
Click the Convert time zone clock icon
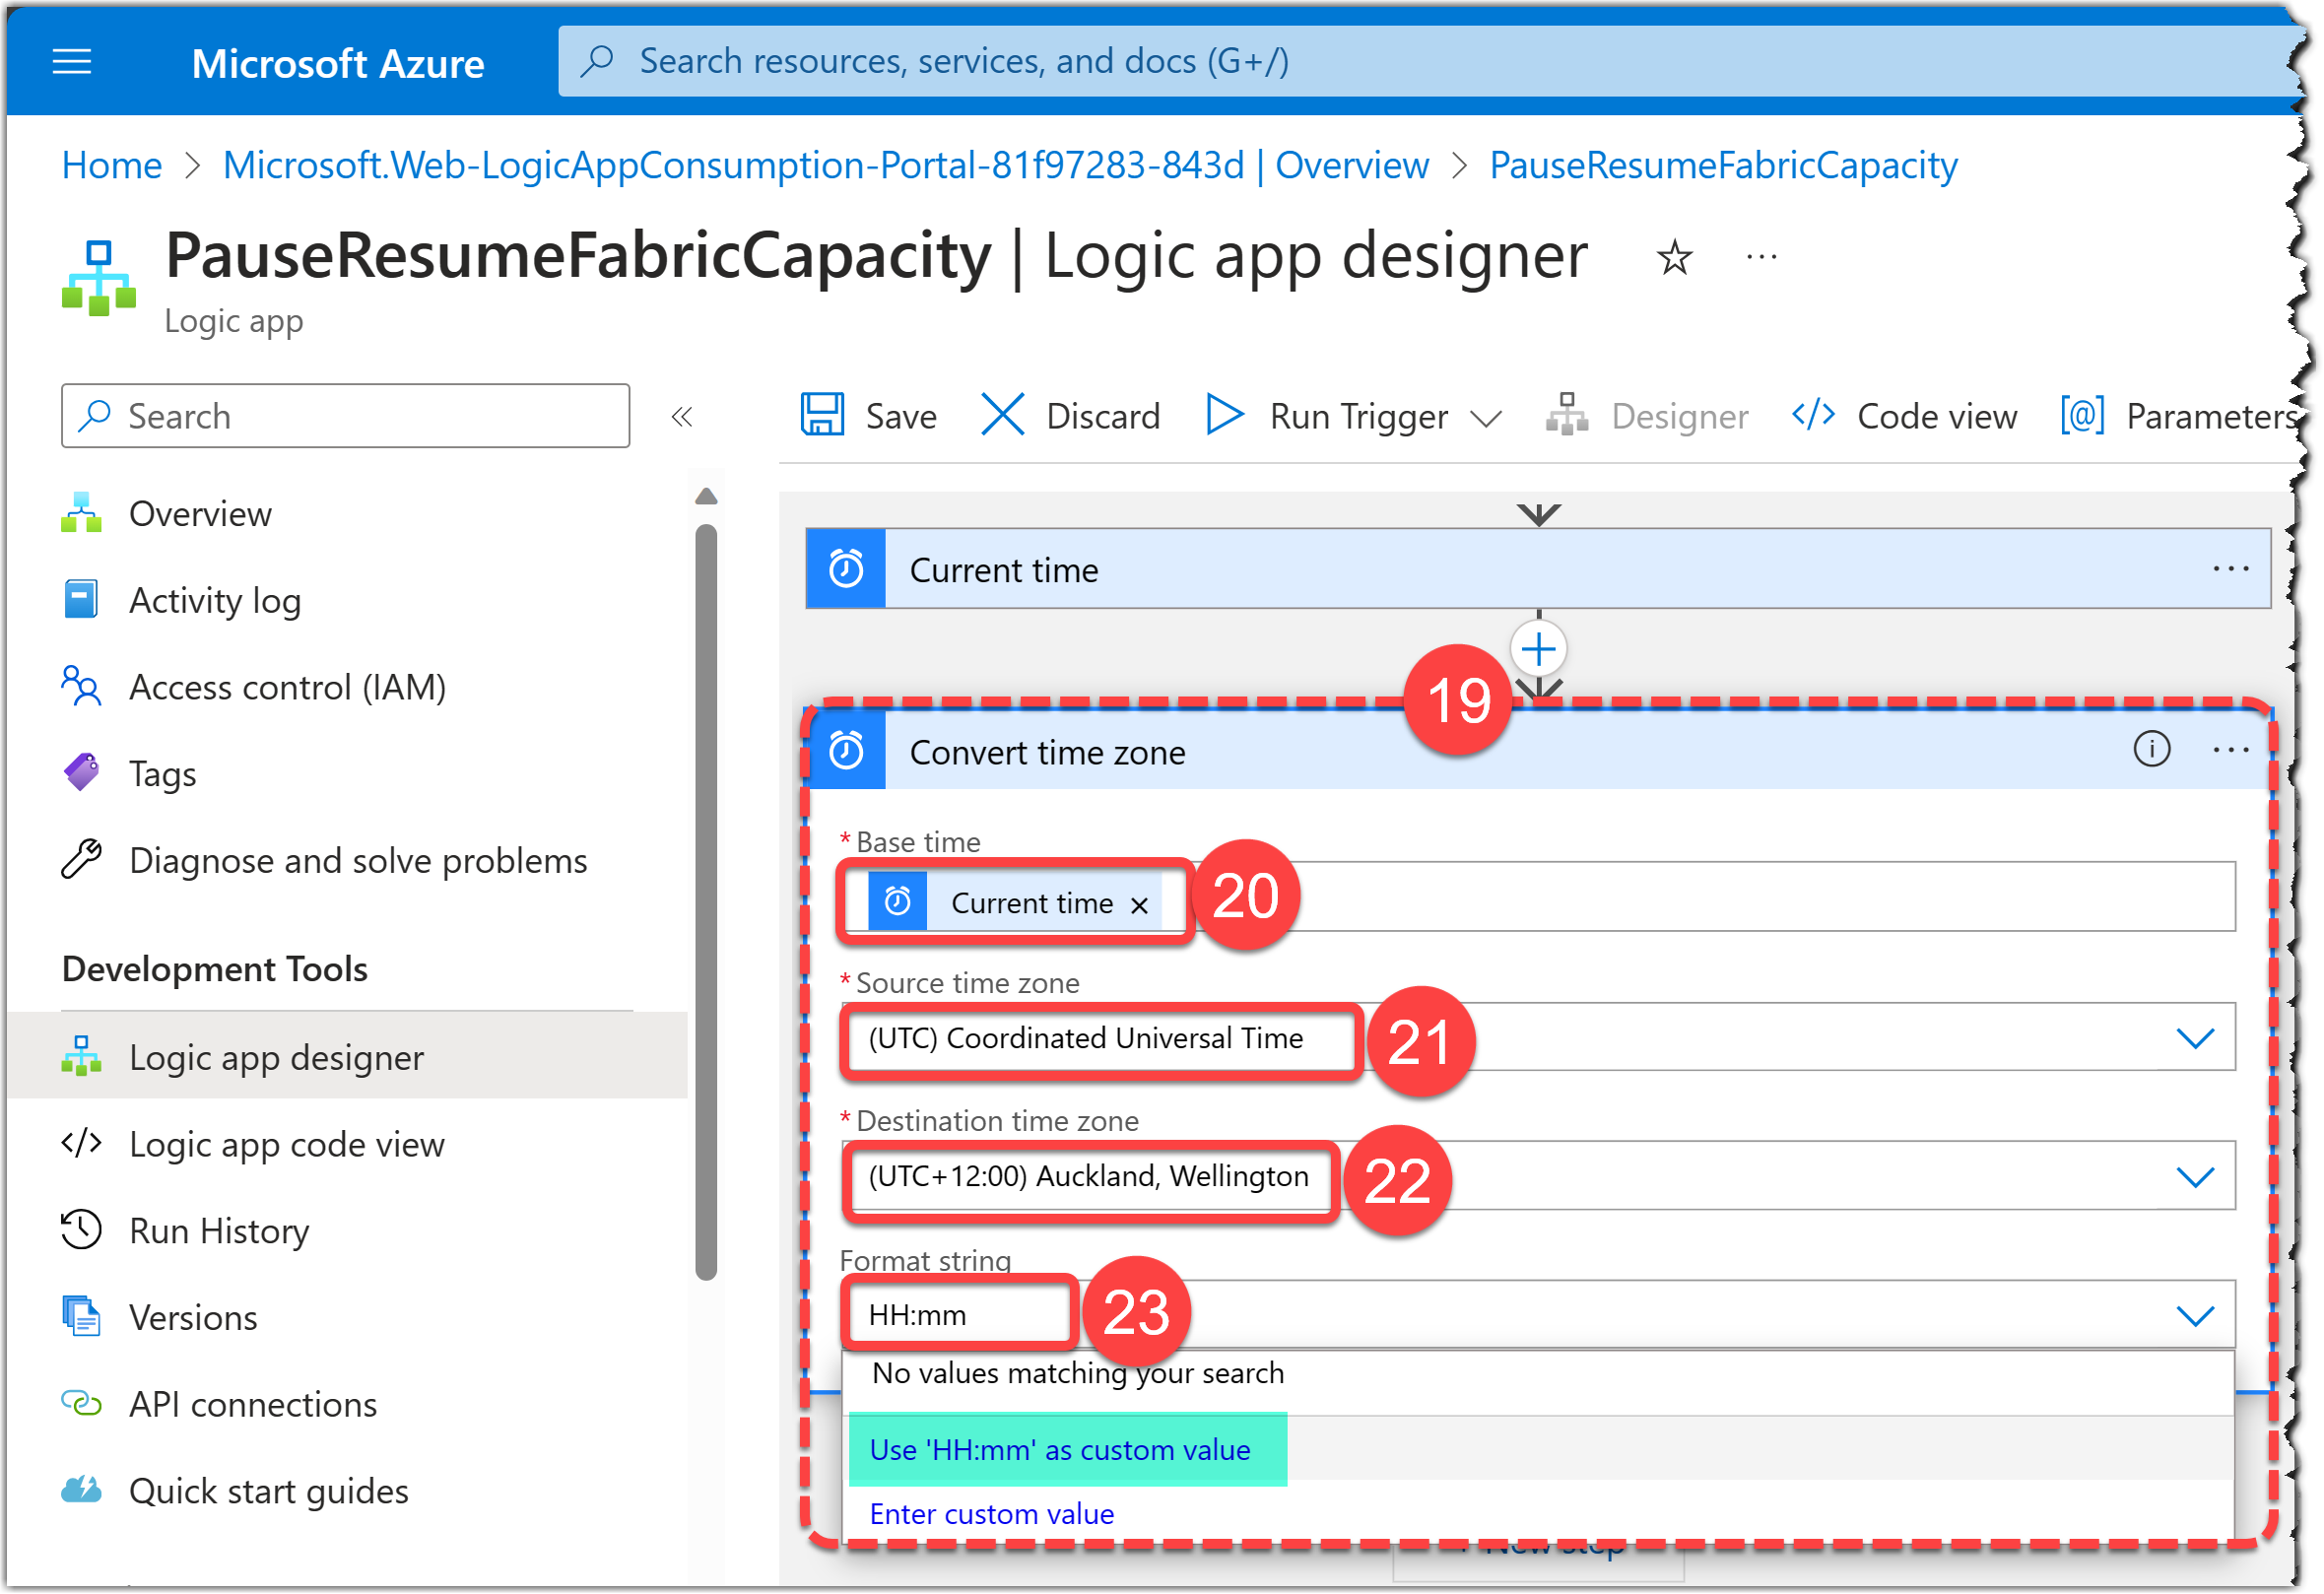click(x=847, y=752)
